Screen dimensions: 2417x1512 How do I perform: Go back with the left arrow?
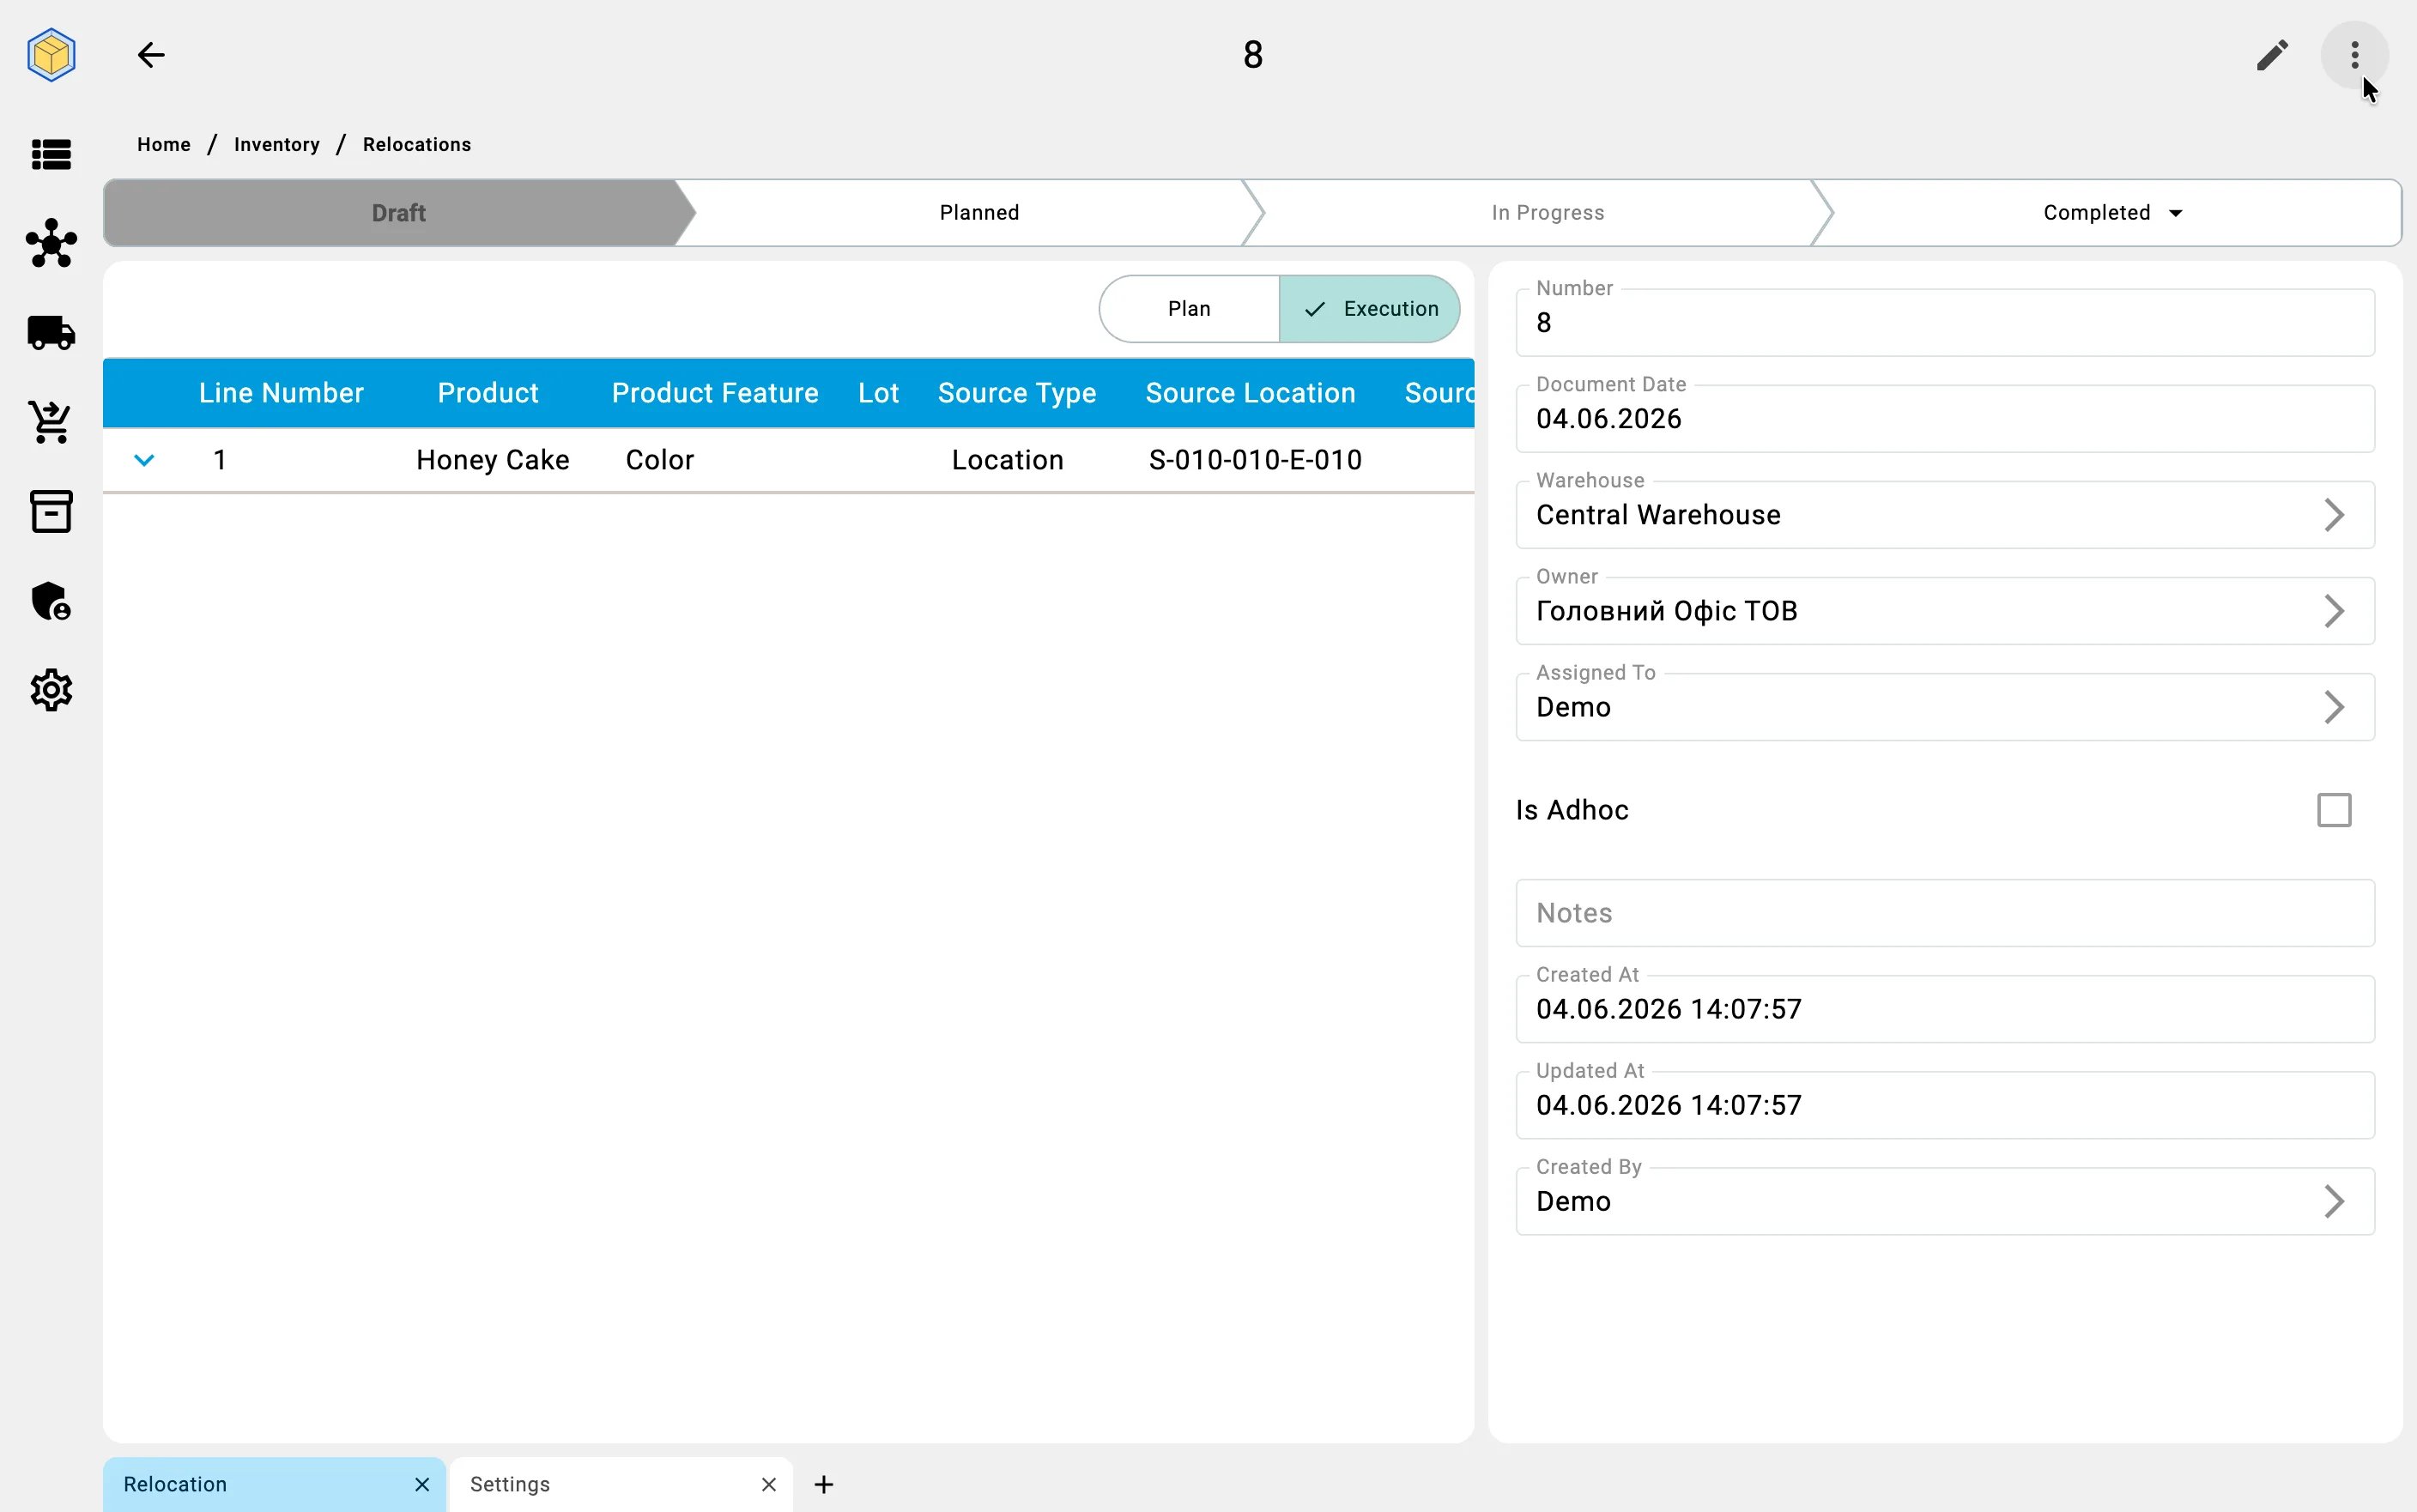(x=151, y=55)
